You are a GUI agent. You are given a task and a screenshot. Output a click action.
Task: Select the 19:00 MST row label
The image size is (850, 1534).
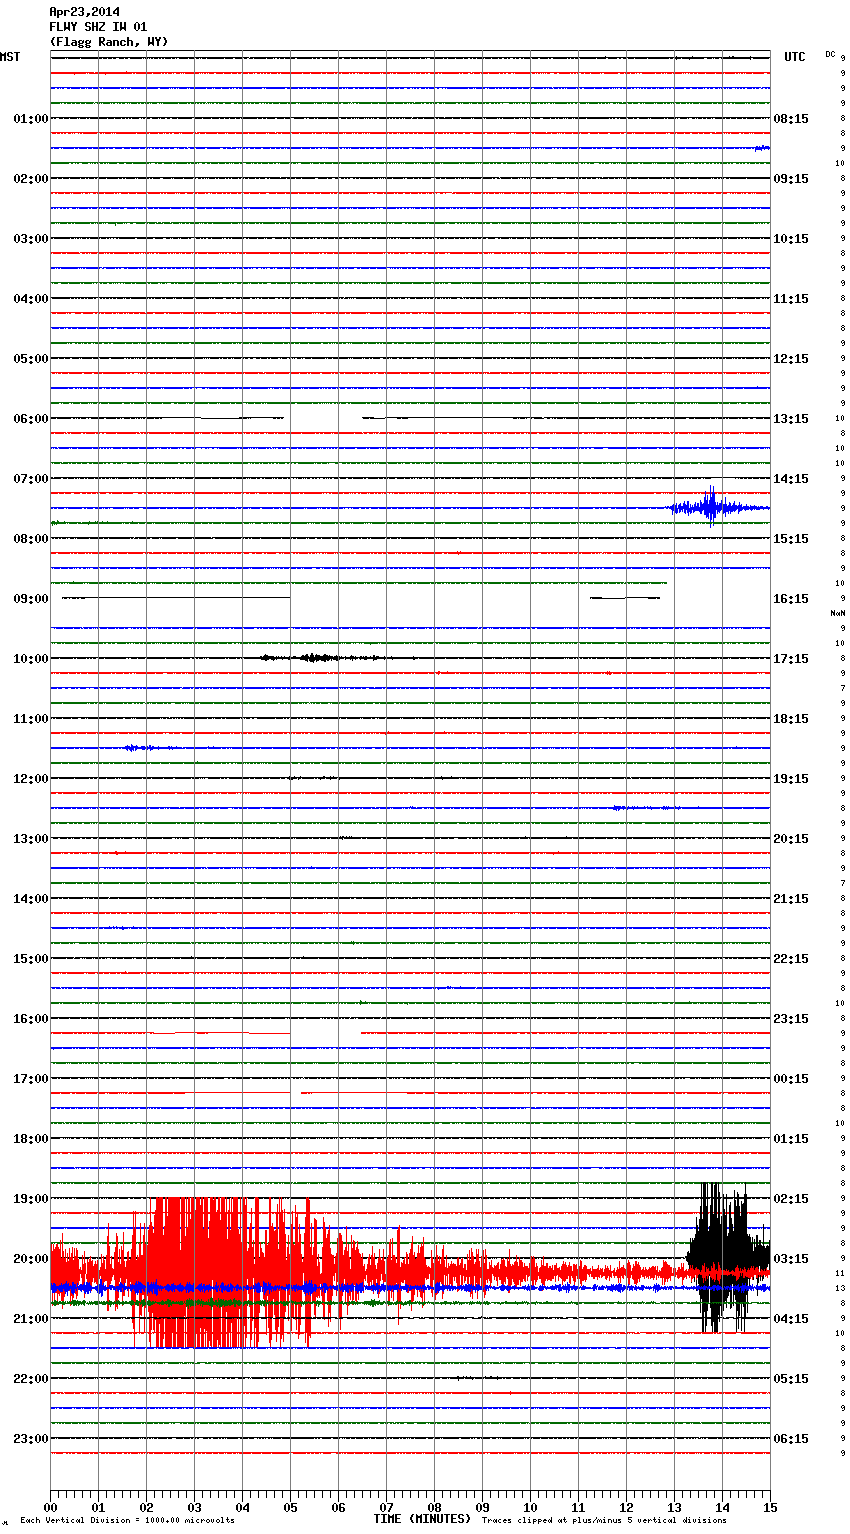point(30,1199)
